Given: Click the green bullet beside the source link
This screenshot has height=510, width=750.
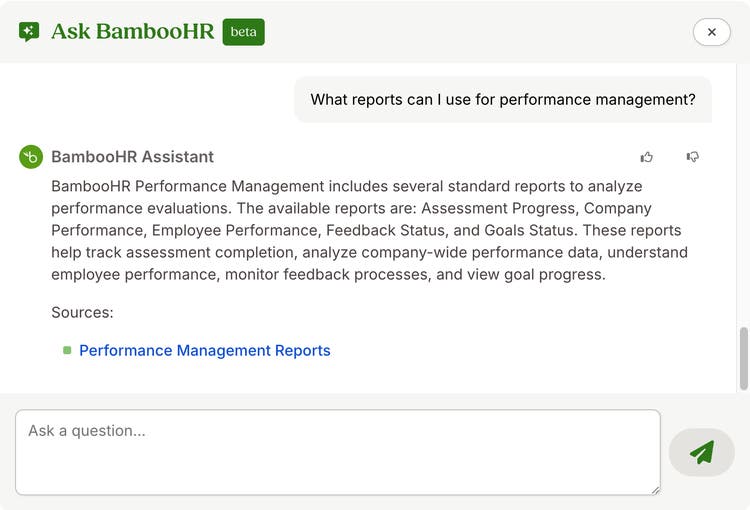Looking at the screenshot, I should 67,350.
